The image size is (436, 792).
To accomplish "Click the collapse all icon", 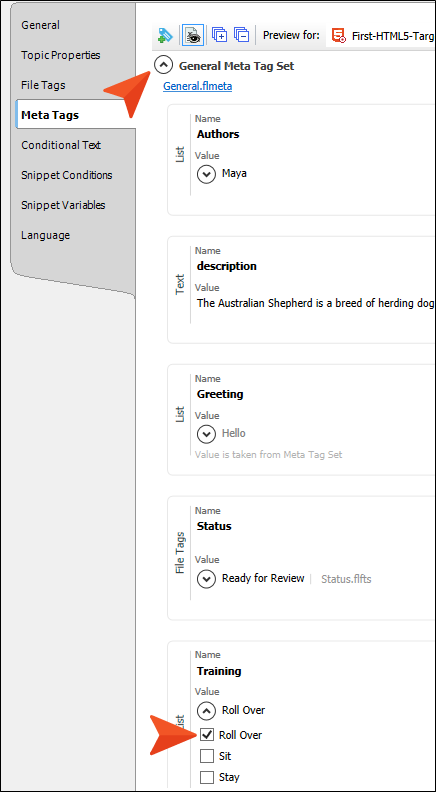I will coord(241,35).
